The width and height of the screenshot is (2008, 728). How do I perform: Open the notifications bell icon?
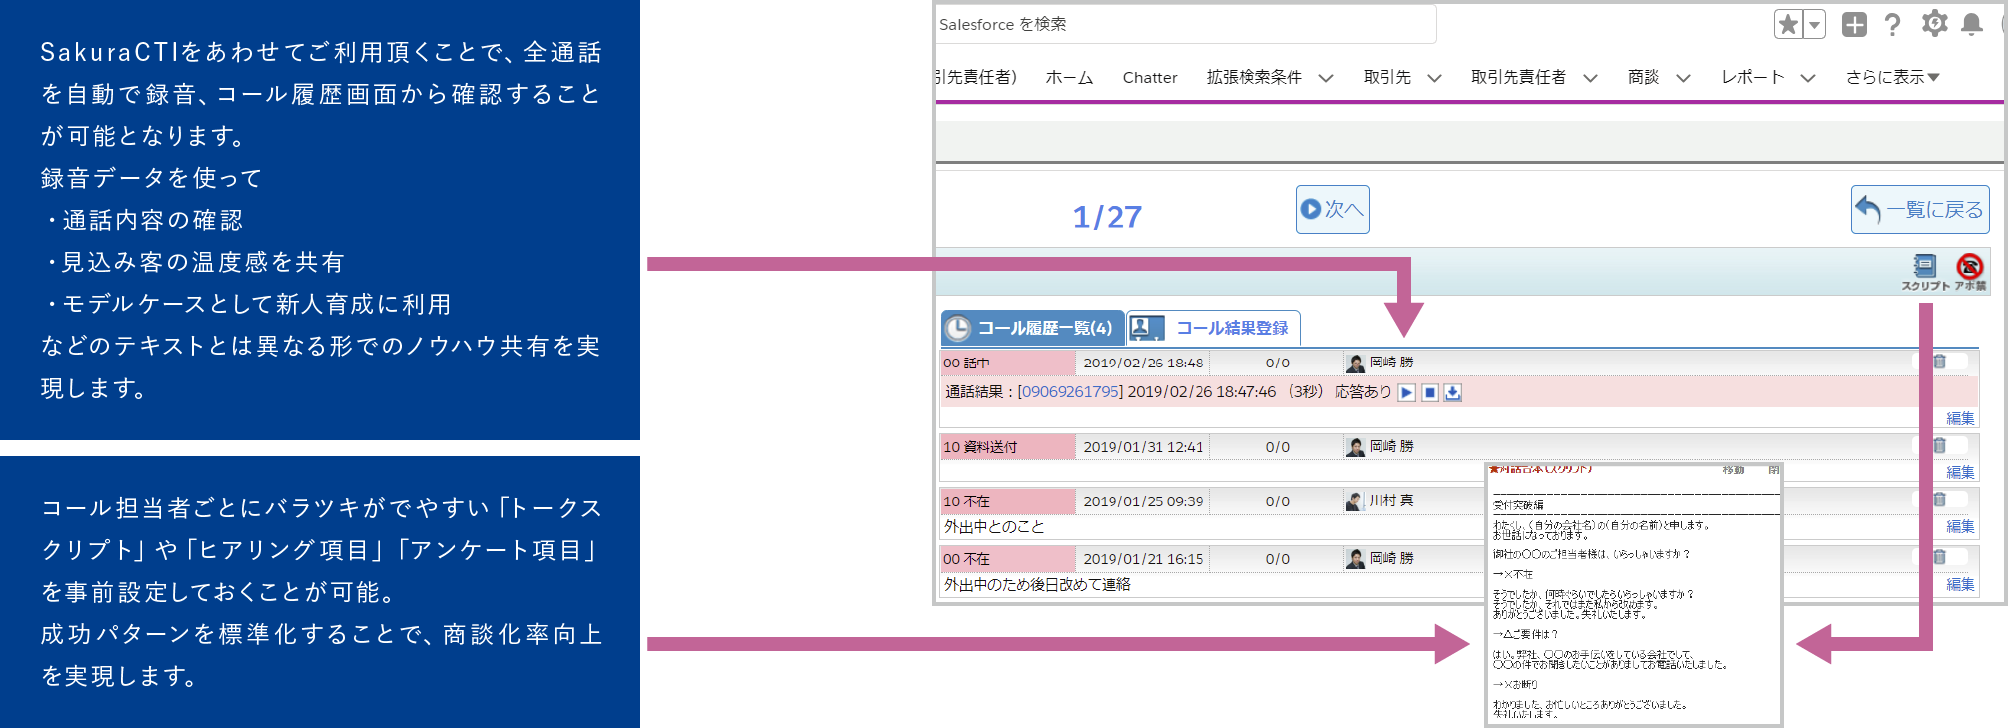[1972, 24]
